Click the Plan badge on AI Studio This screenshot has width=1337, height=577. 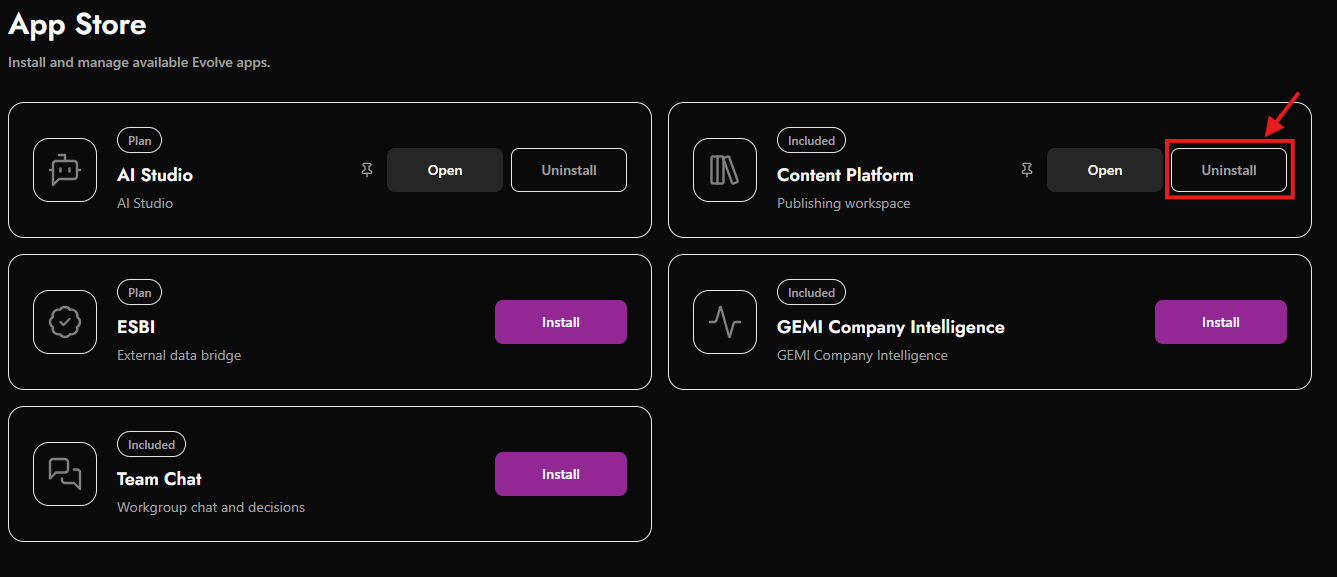[x=140, y=141]
